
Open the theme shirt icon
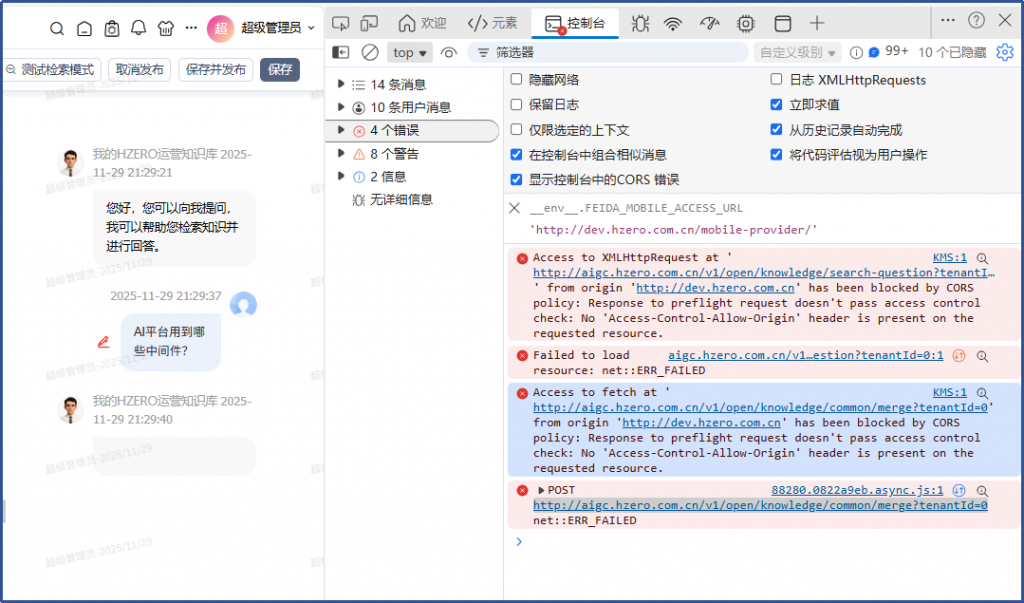[165, 28]
